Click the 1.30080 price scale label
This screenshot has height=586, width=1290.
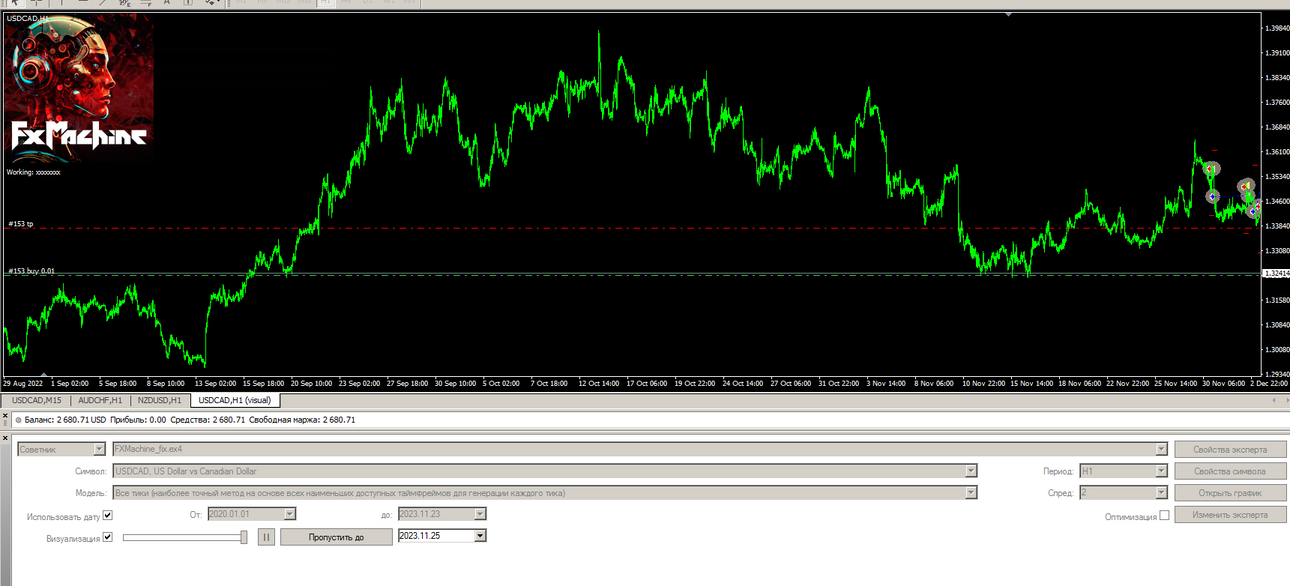pos(1277,350)
